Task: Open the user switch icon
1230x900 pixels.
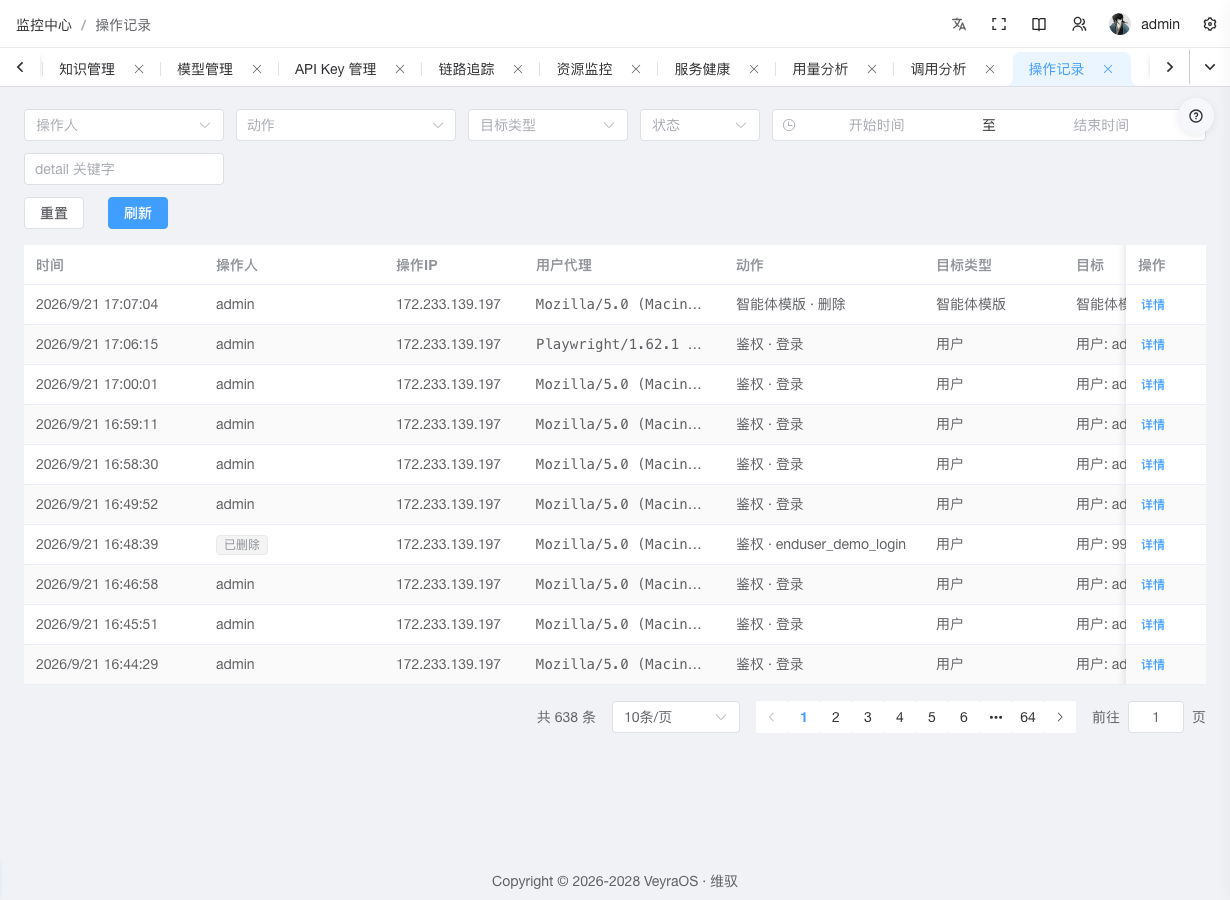Action: (x=1079, y=24)
